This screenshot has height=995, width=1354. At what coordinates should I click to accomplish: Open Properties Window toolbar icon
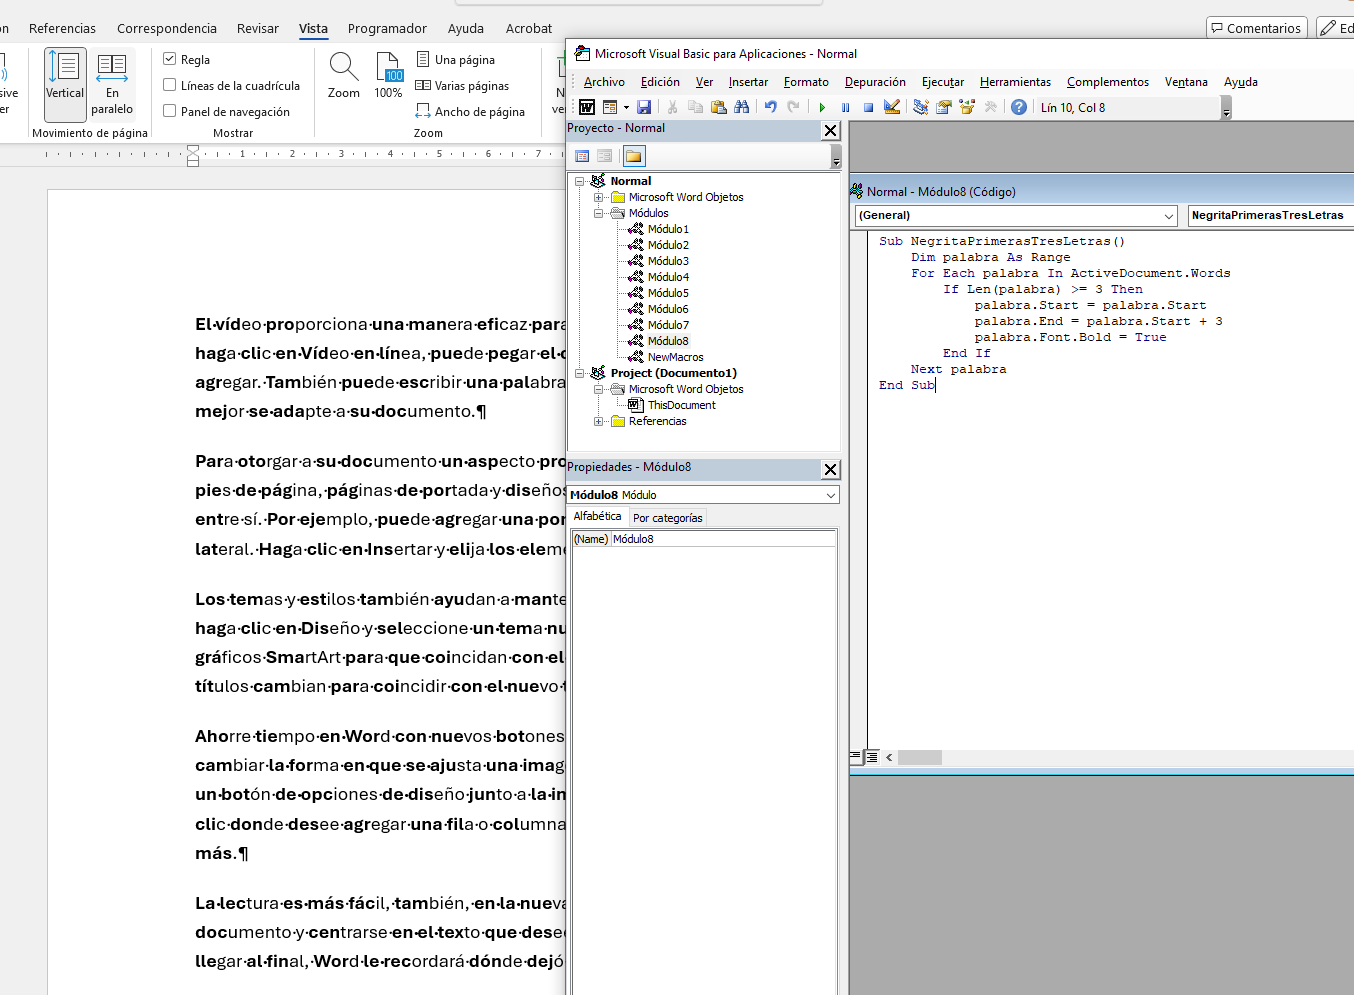(944, 107)
